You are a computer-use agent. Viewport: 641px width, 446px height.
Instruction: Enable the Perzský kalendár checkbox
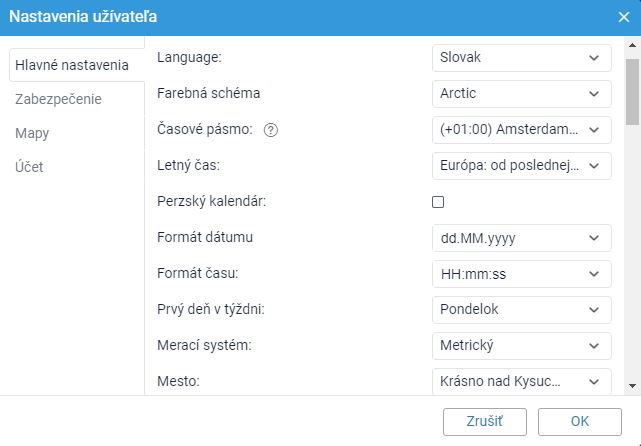point(438,202)
